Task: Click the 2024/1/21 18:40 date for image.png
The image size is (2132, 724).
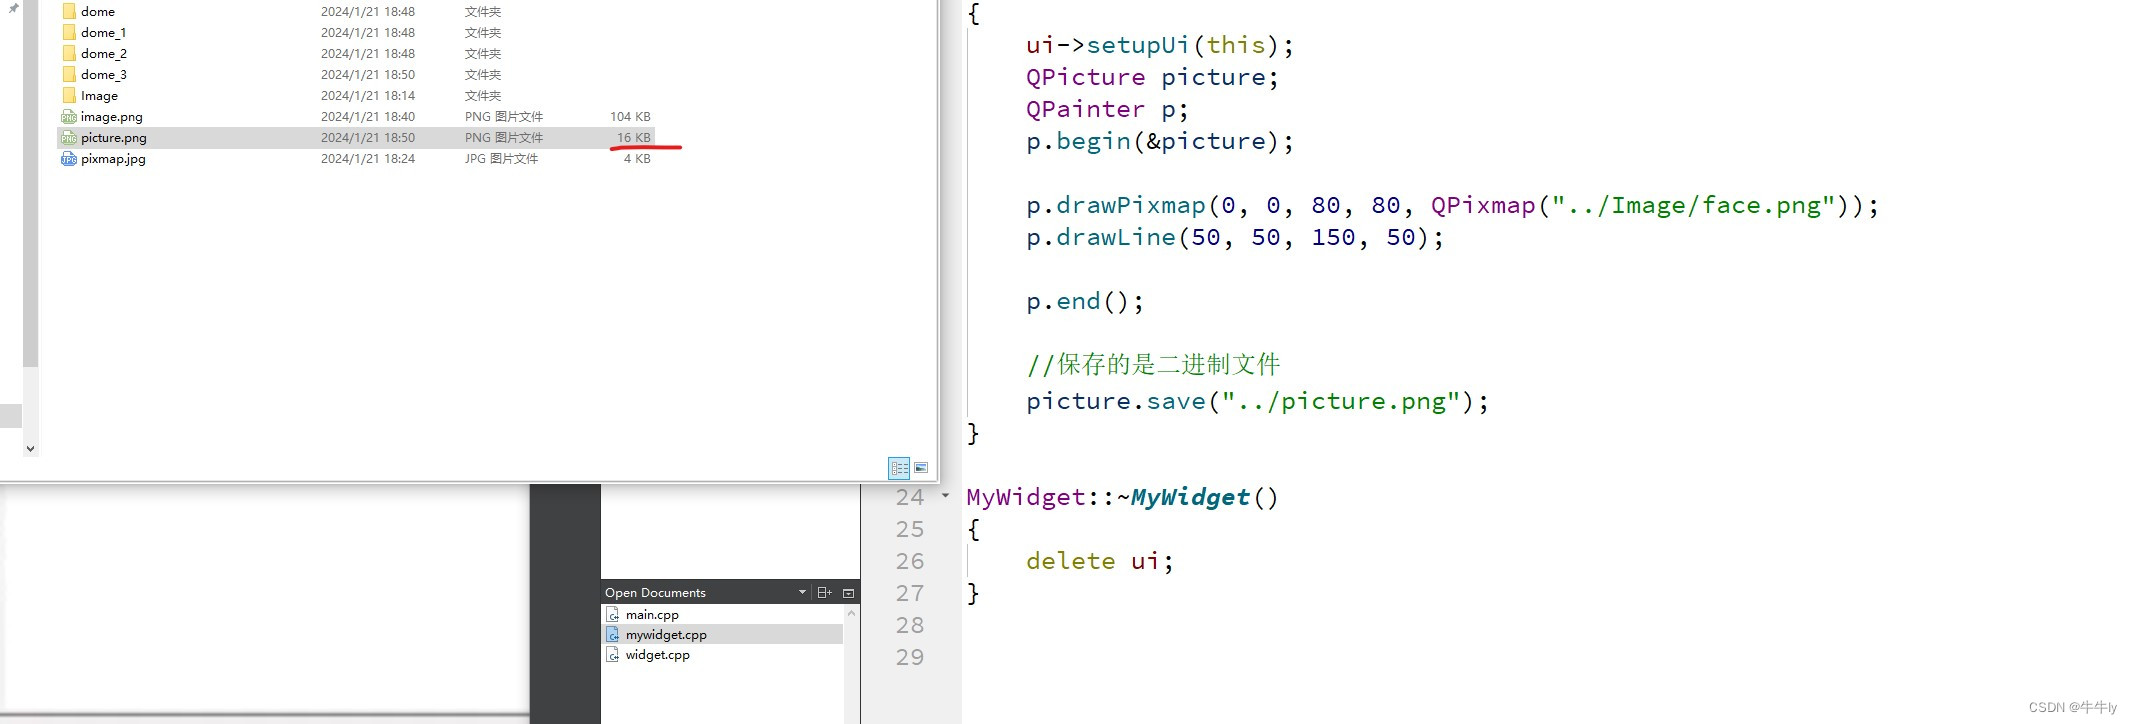Action: click(368, 117)
